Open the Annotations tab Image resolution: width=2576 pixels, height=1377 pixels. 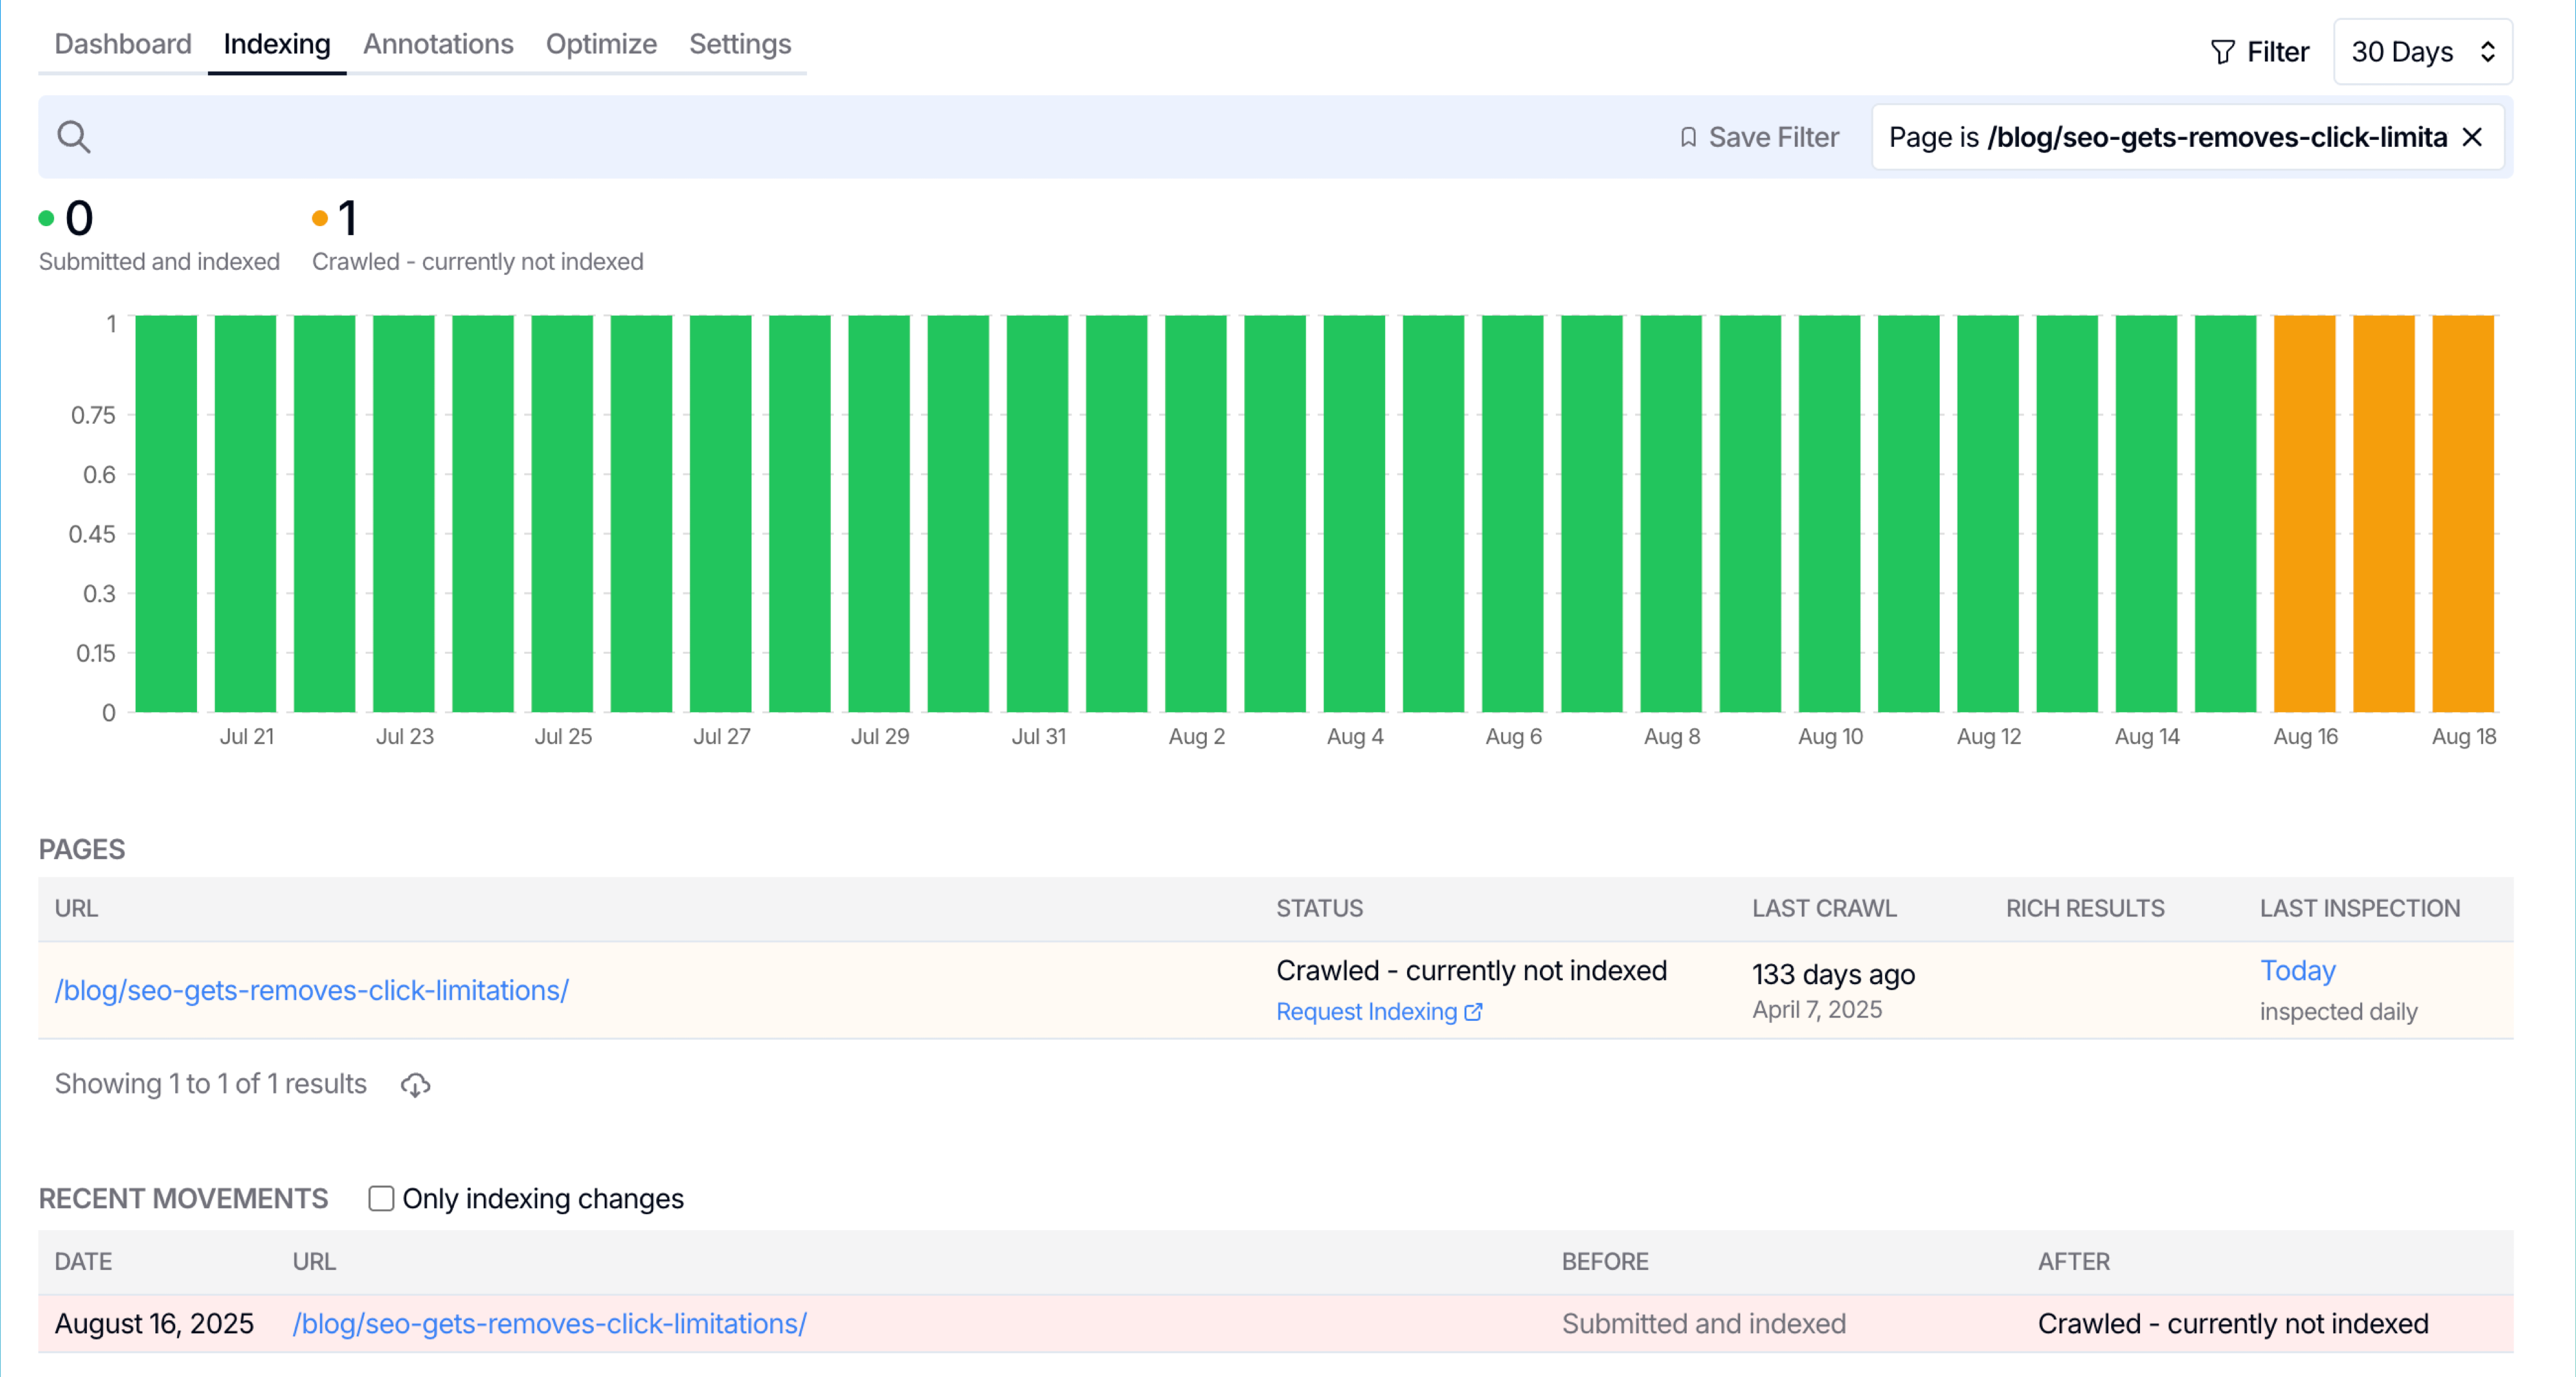coord(437,44)
